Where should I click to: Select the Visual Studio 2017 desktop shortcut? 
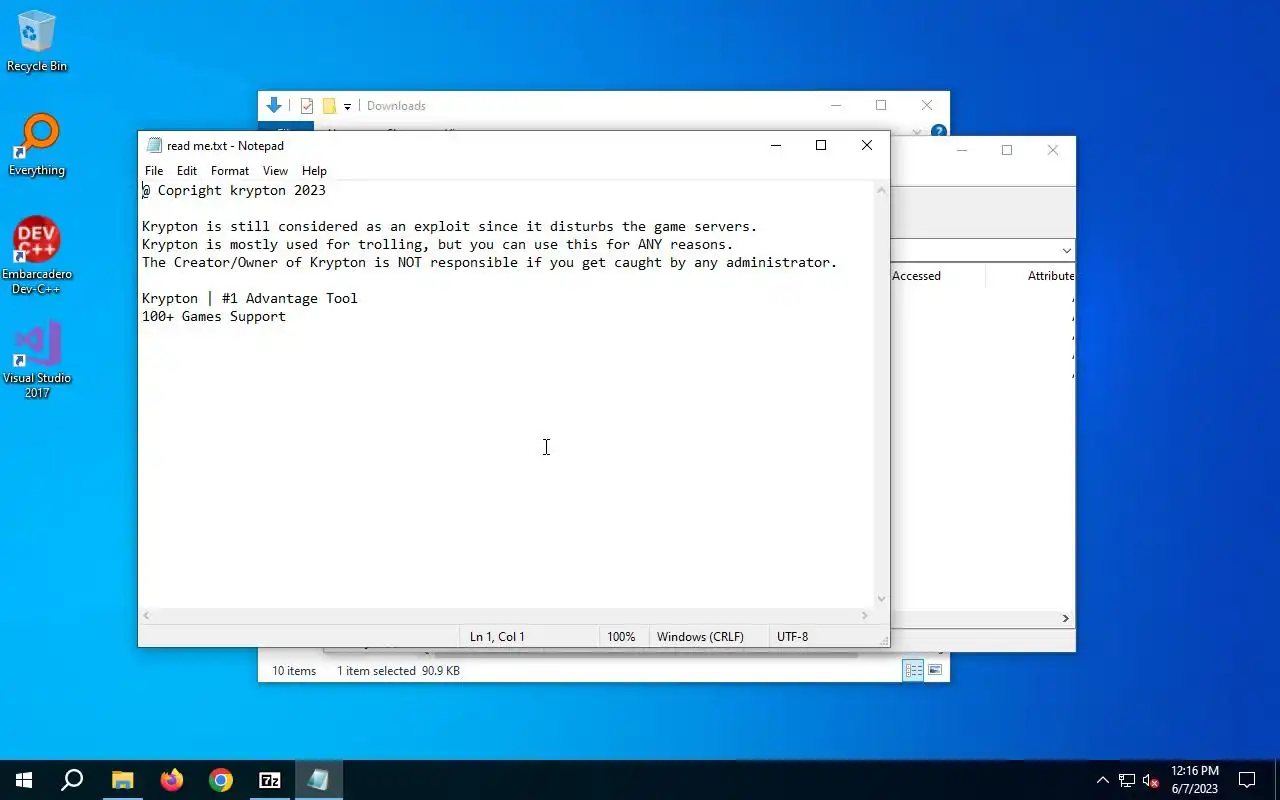click(x=37, y=360)
